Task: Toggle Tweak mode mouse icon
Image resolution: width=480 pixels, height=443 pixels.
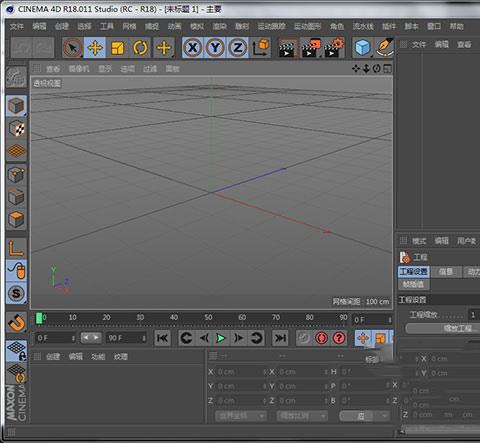Action: 16,271
